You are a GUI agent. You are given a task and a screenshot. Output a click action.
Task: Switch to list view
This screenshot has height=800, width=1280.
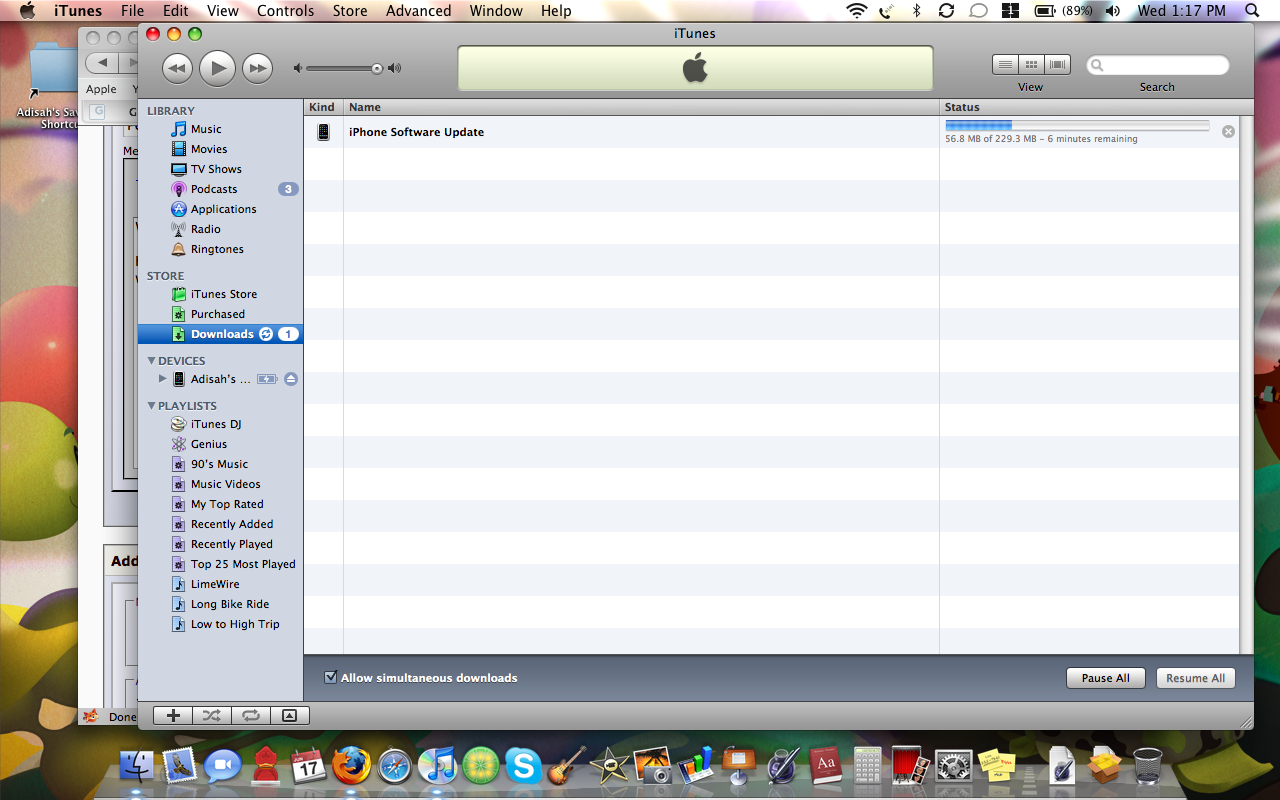tap(1005, 65)
